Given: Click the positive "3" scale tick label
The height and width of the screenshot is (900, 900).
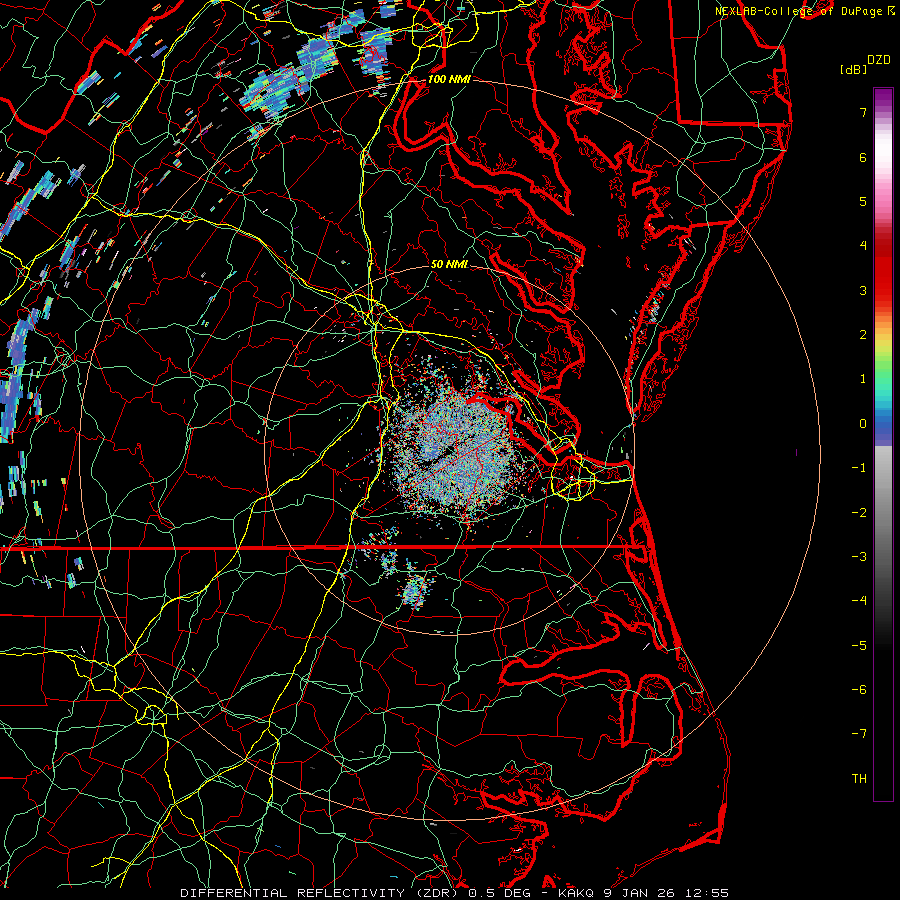Looking at the screenshot, I should pyautogui.click(x=863, y=290).
